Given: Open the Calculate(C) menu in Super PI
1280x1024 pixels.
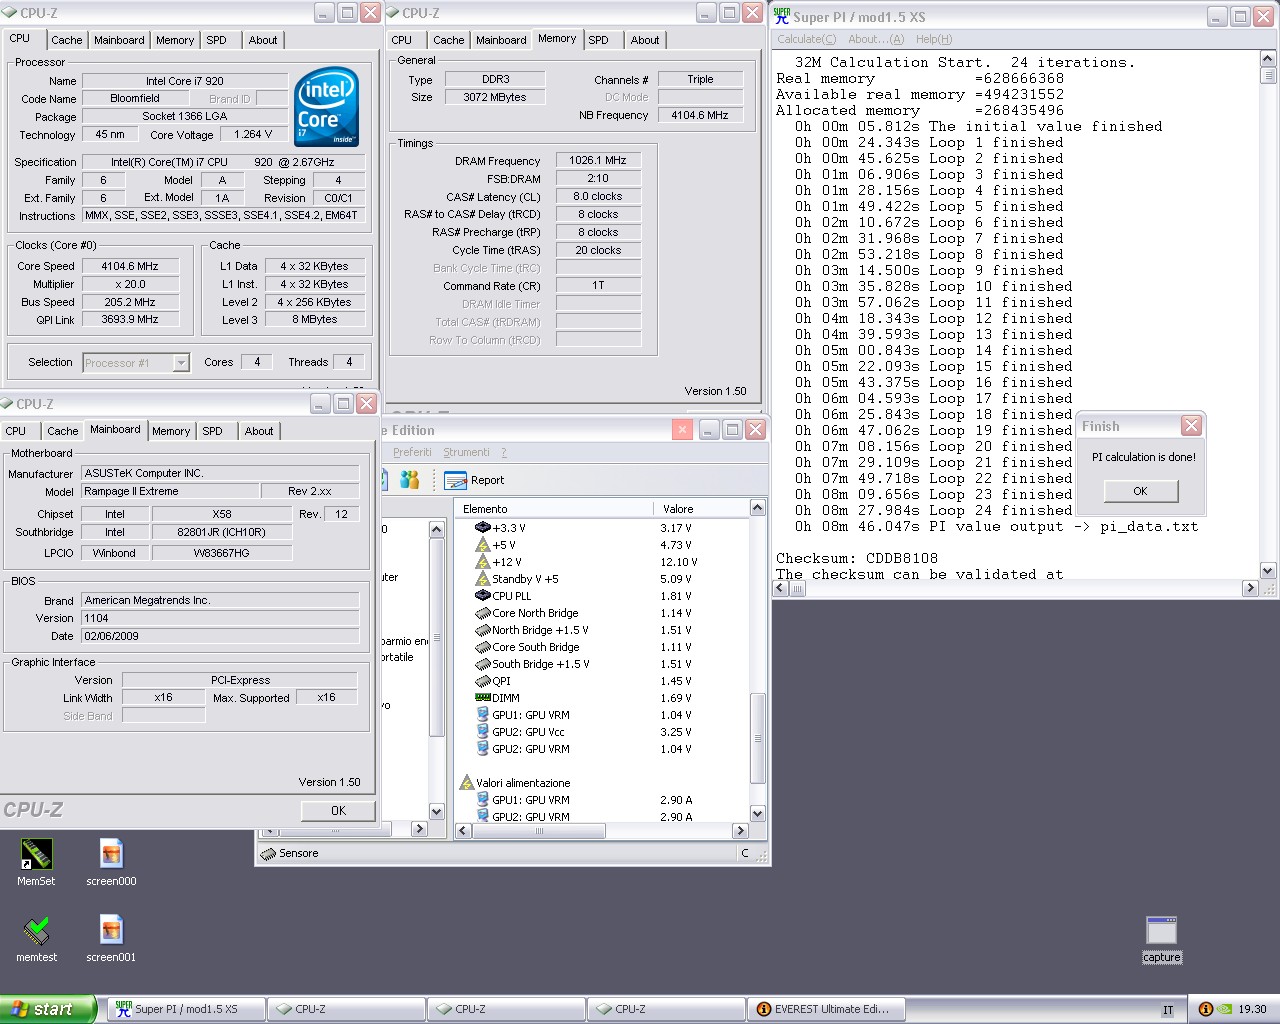Looking at the screenshot, I should [806, 39].
